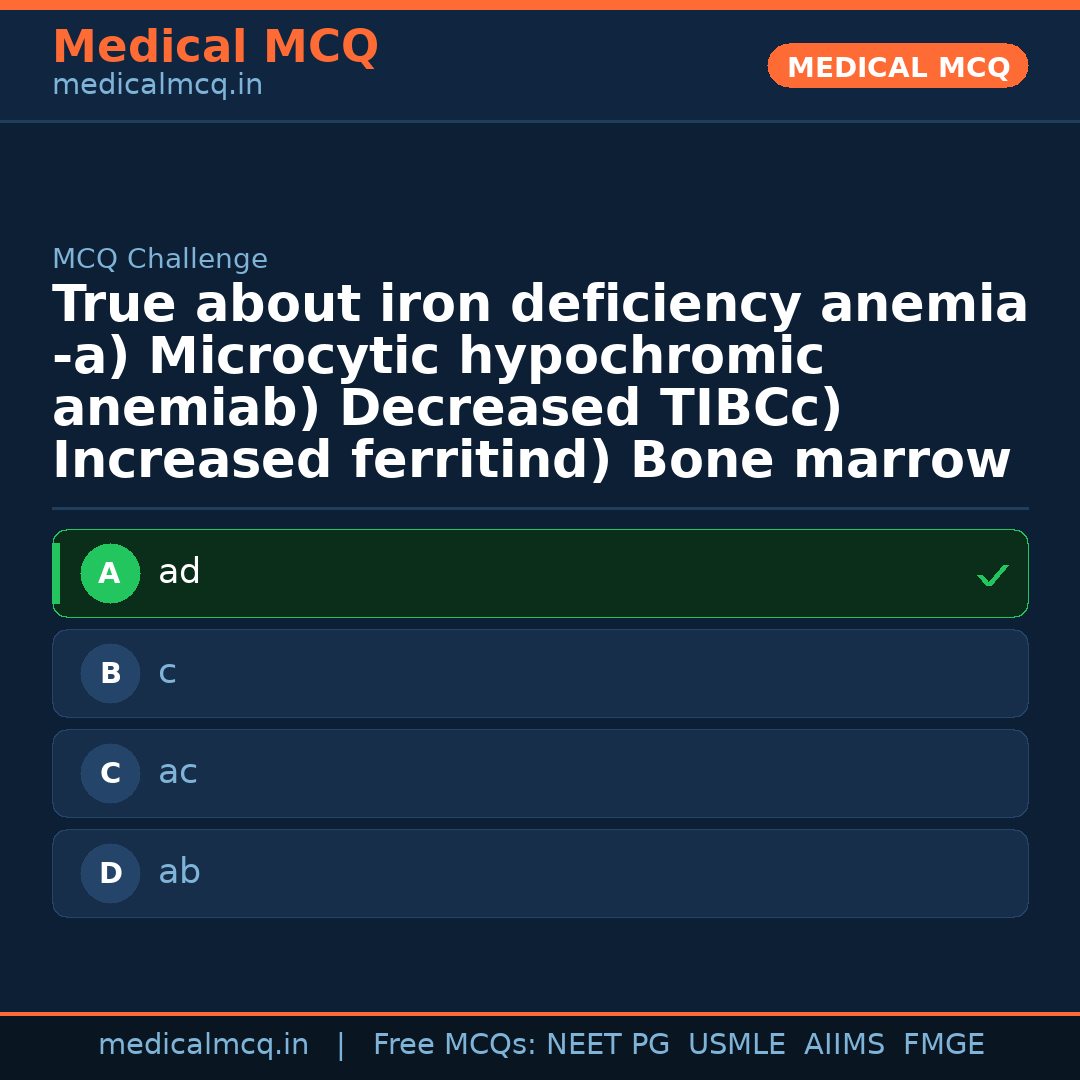Click the iron deficiency anemia question text
The width and height of the screenshot is (1080, 1080).
(540, 383)
